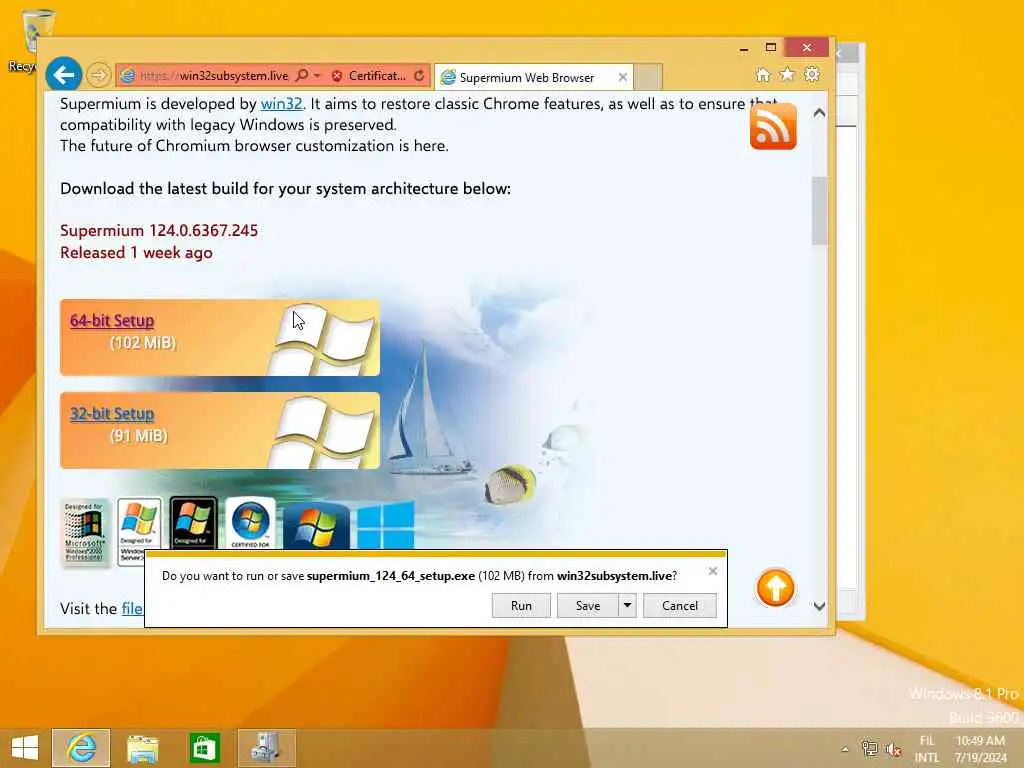This screenshot has width=1024, height=768.
Task: Open the Tools gear icon
Action: click(812, 74)
